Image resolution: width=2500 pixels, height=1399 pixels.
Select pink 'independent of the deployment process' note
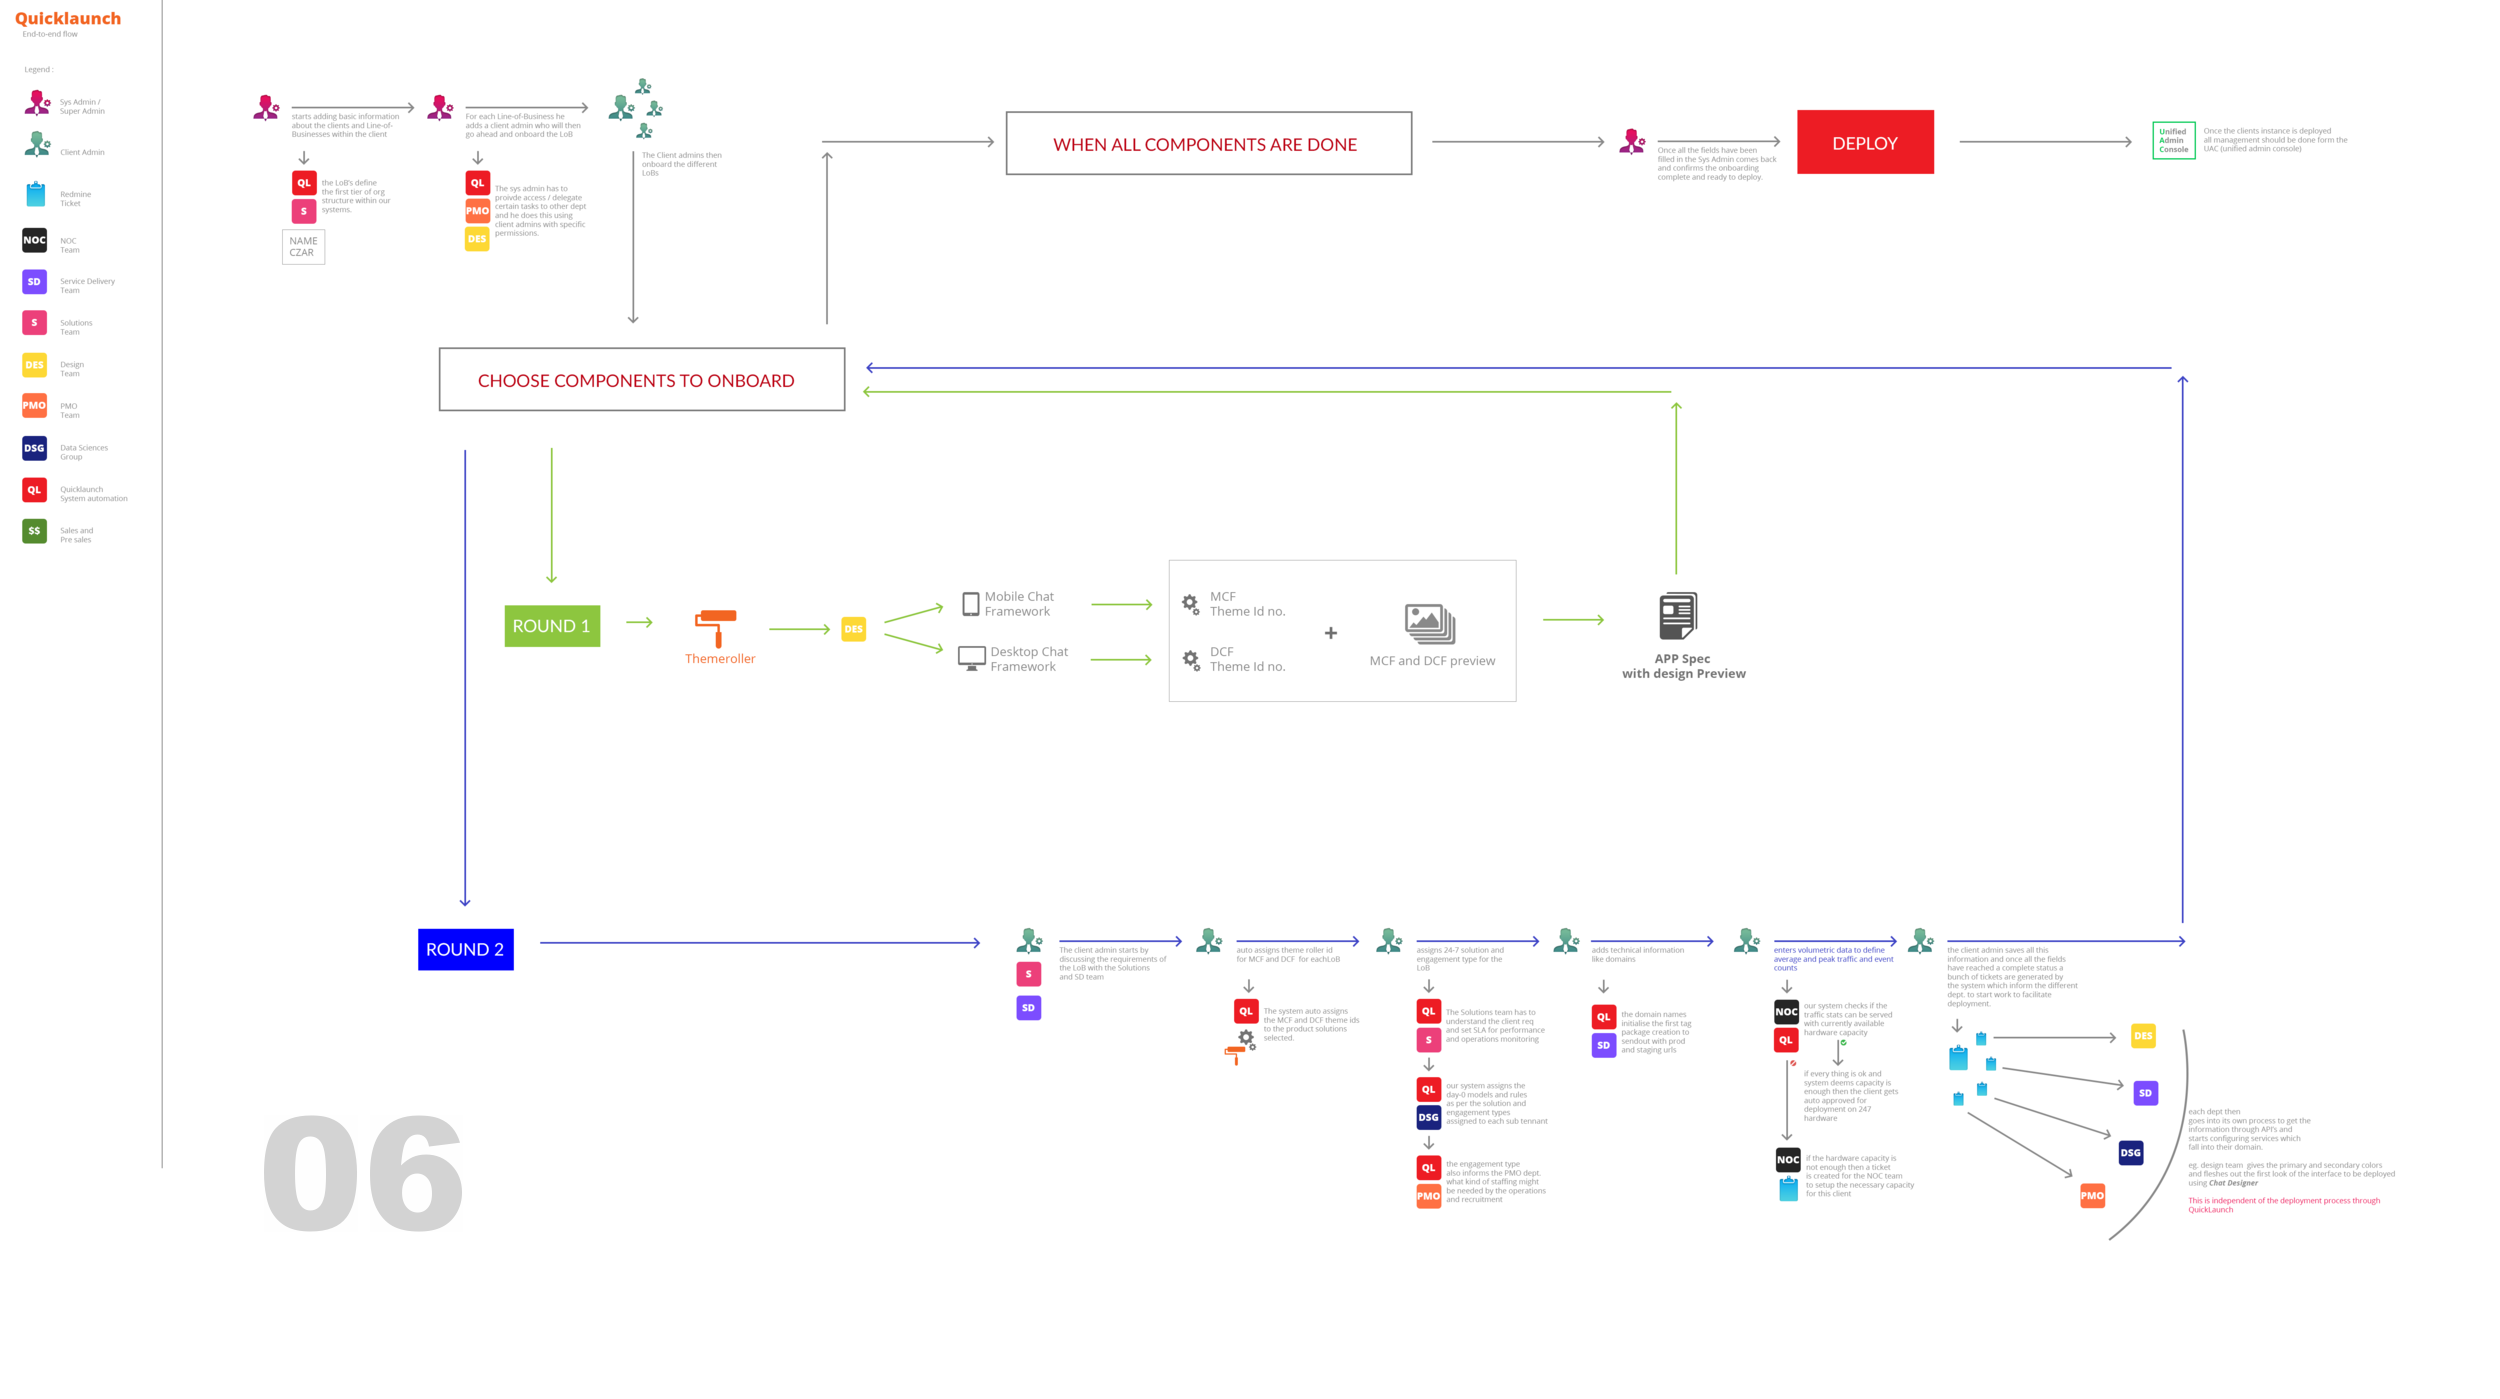tap(2283, 1205)
